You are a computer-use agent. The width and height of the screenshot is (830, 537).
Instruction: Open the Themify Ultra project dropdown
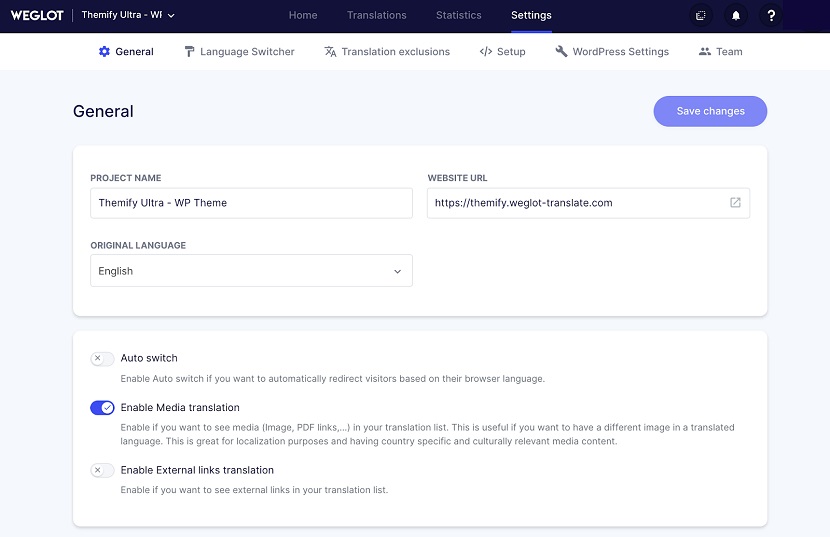(x=128, y=15)
